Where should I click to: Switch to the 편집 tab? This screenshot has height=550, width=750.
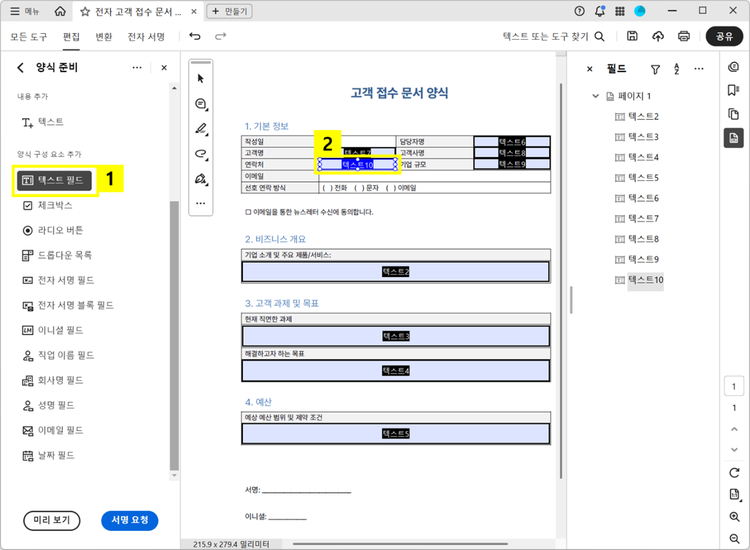[71, 37]
